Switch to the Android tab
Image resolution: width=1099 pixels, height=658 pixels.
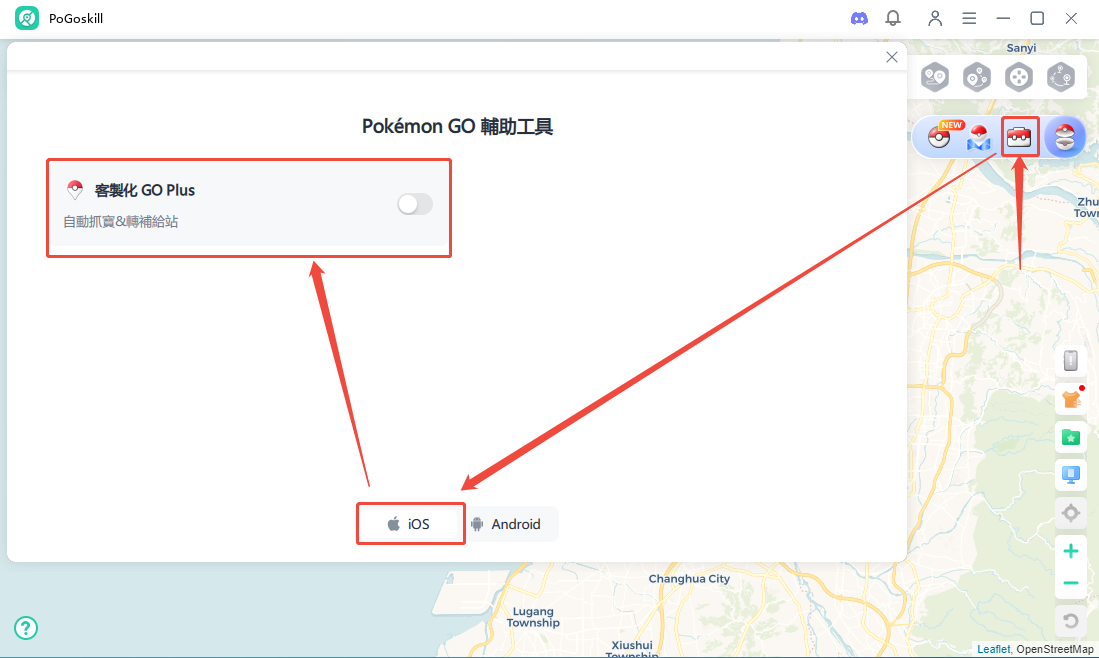tap(506, 524)
